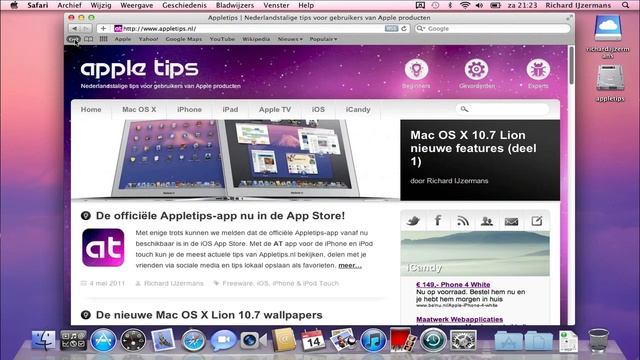Click the site search field in the navigation bar
The height and width of the screenshot is (360, 640).
tap(502, 109)
